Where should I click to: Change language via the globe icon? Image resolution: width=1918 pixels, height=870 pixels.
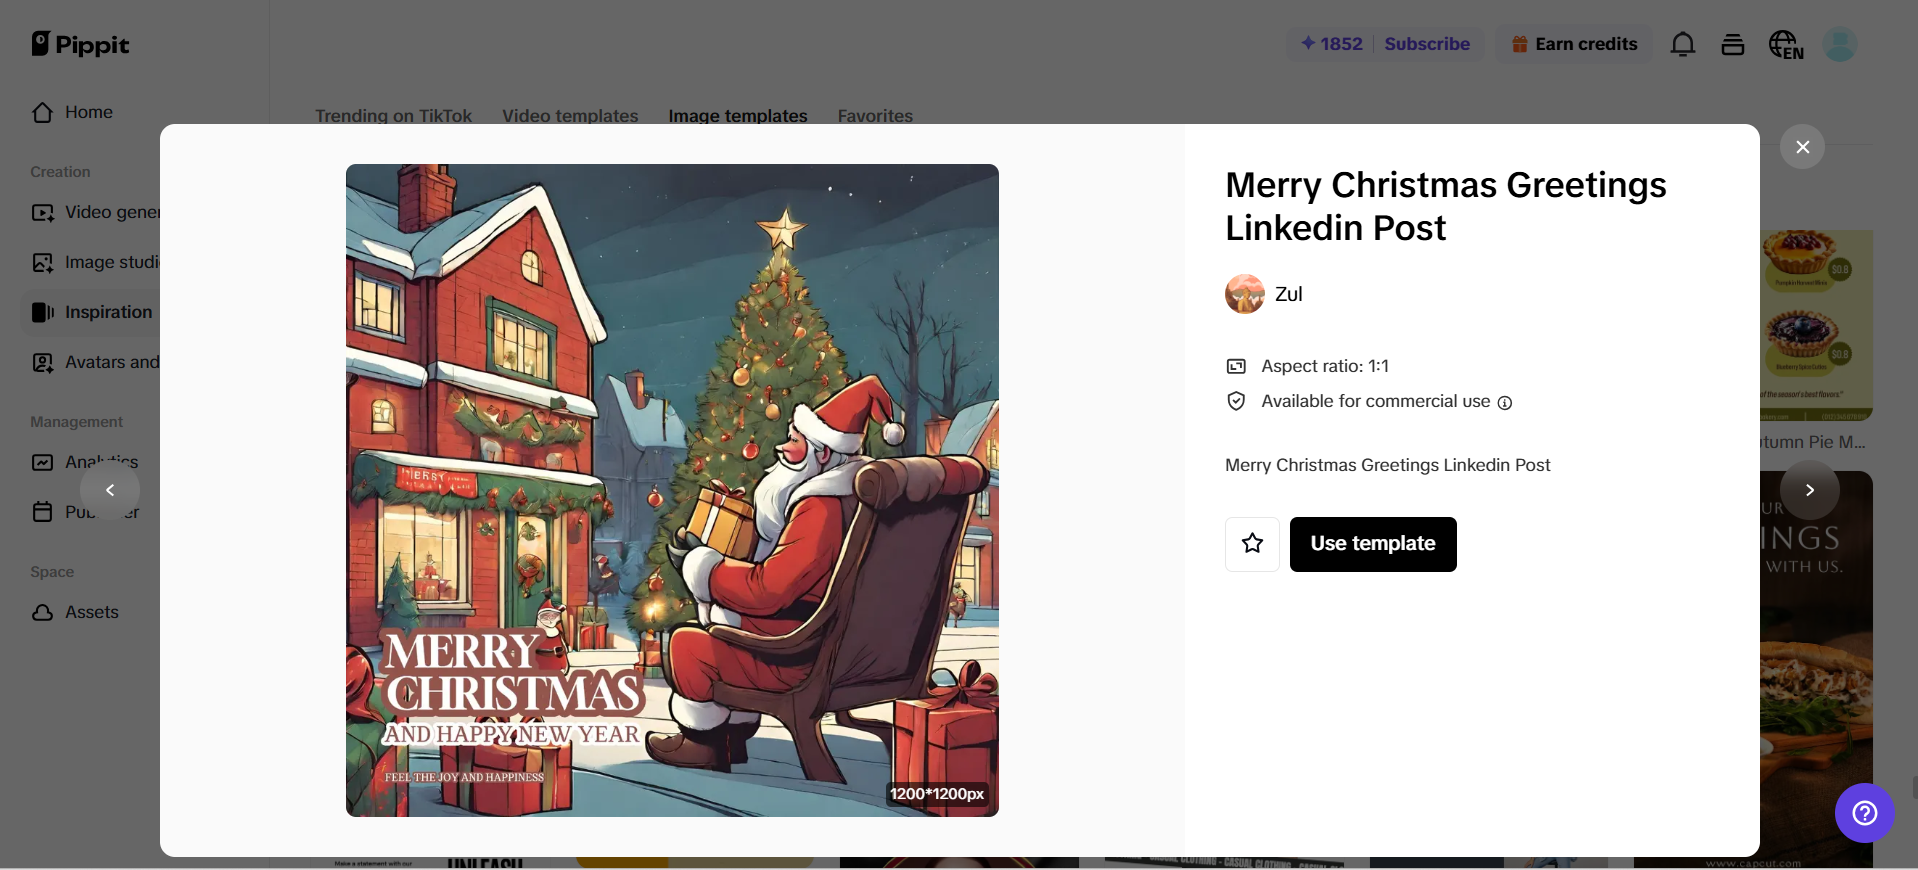point(1786,44)
